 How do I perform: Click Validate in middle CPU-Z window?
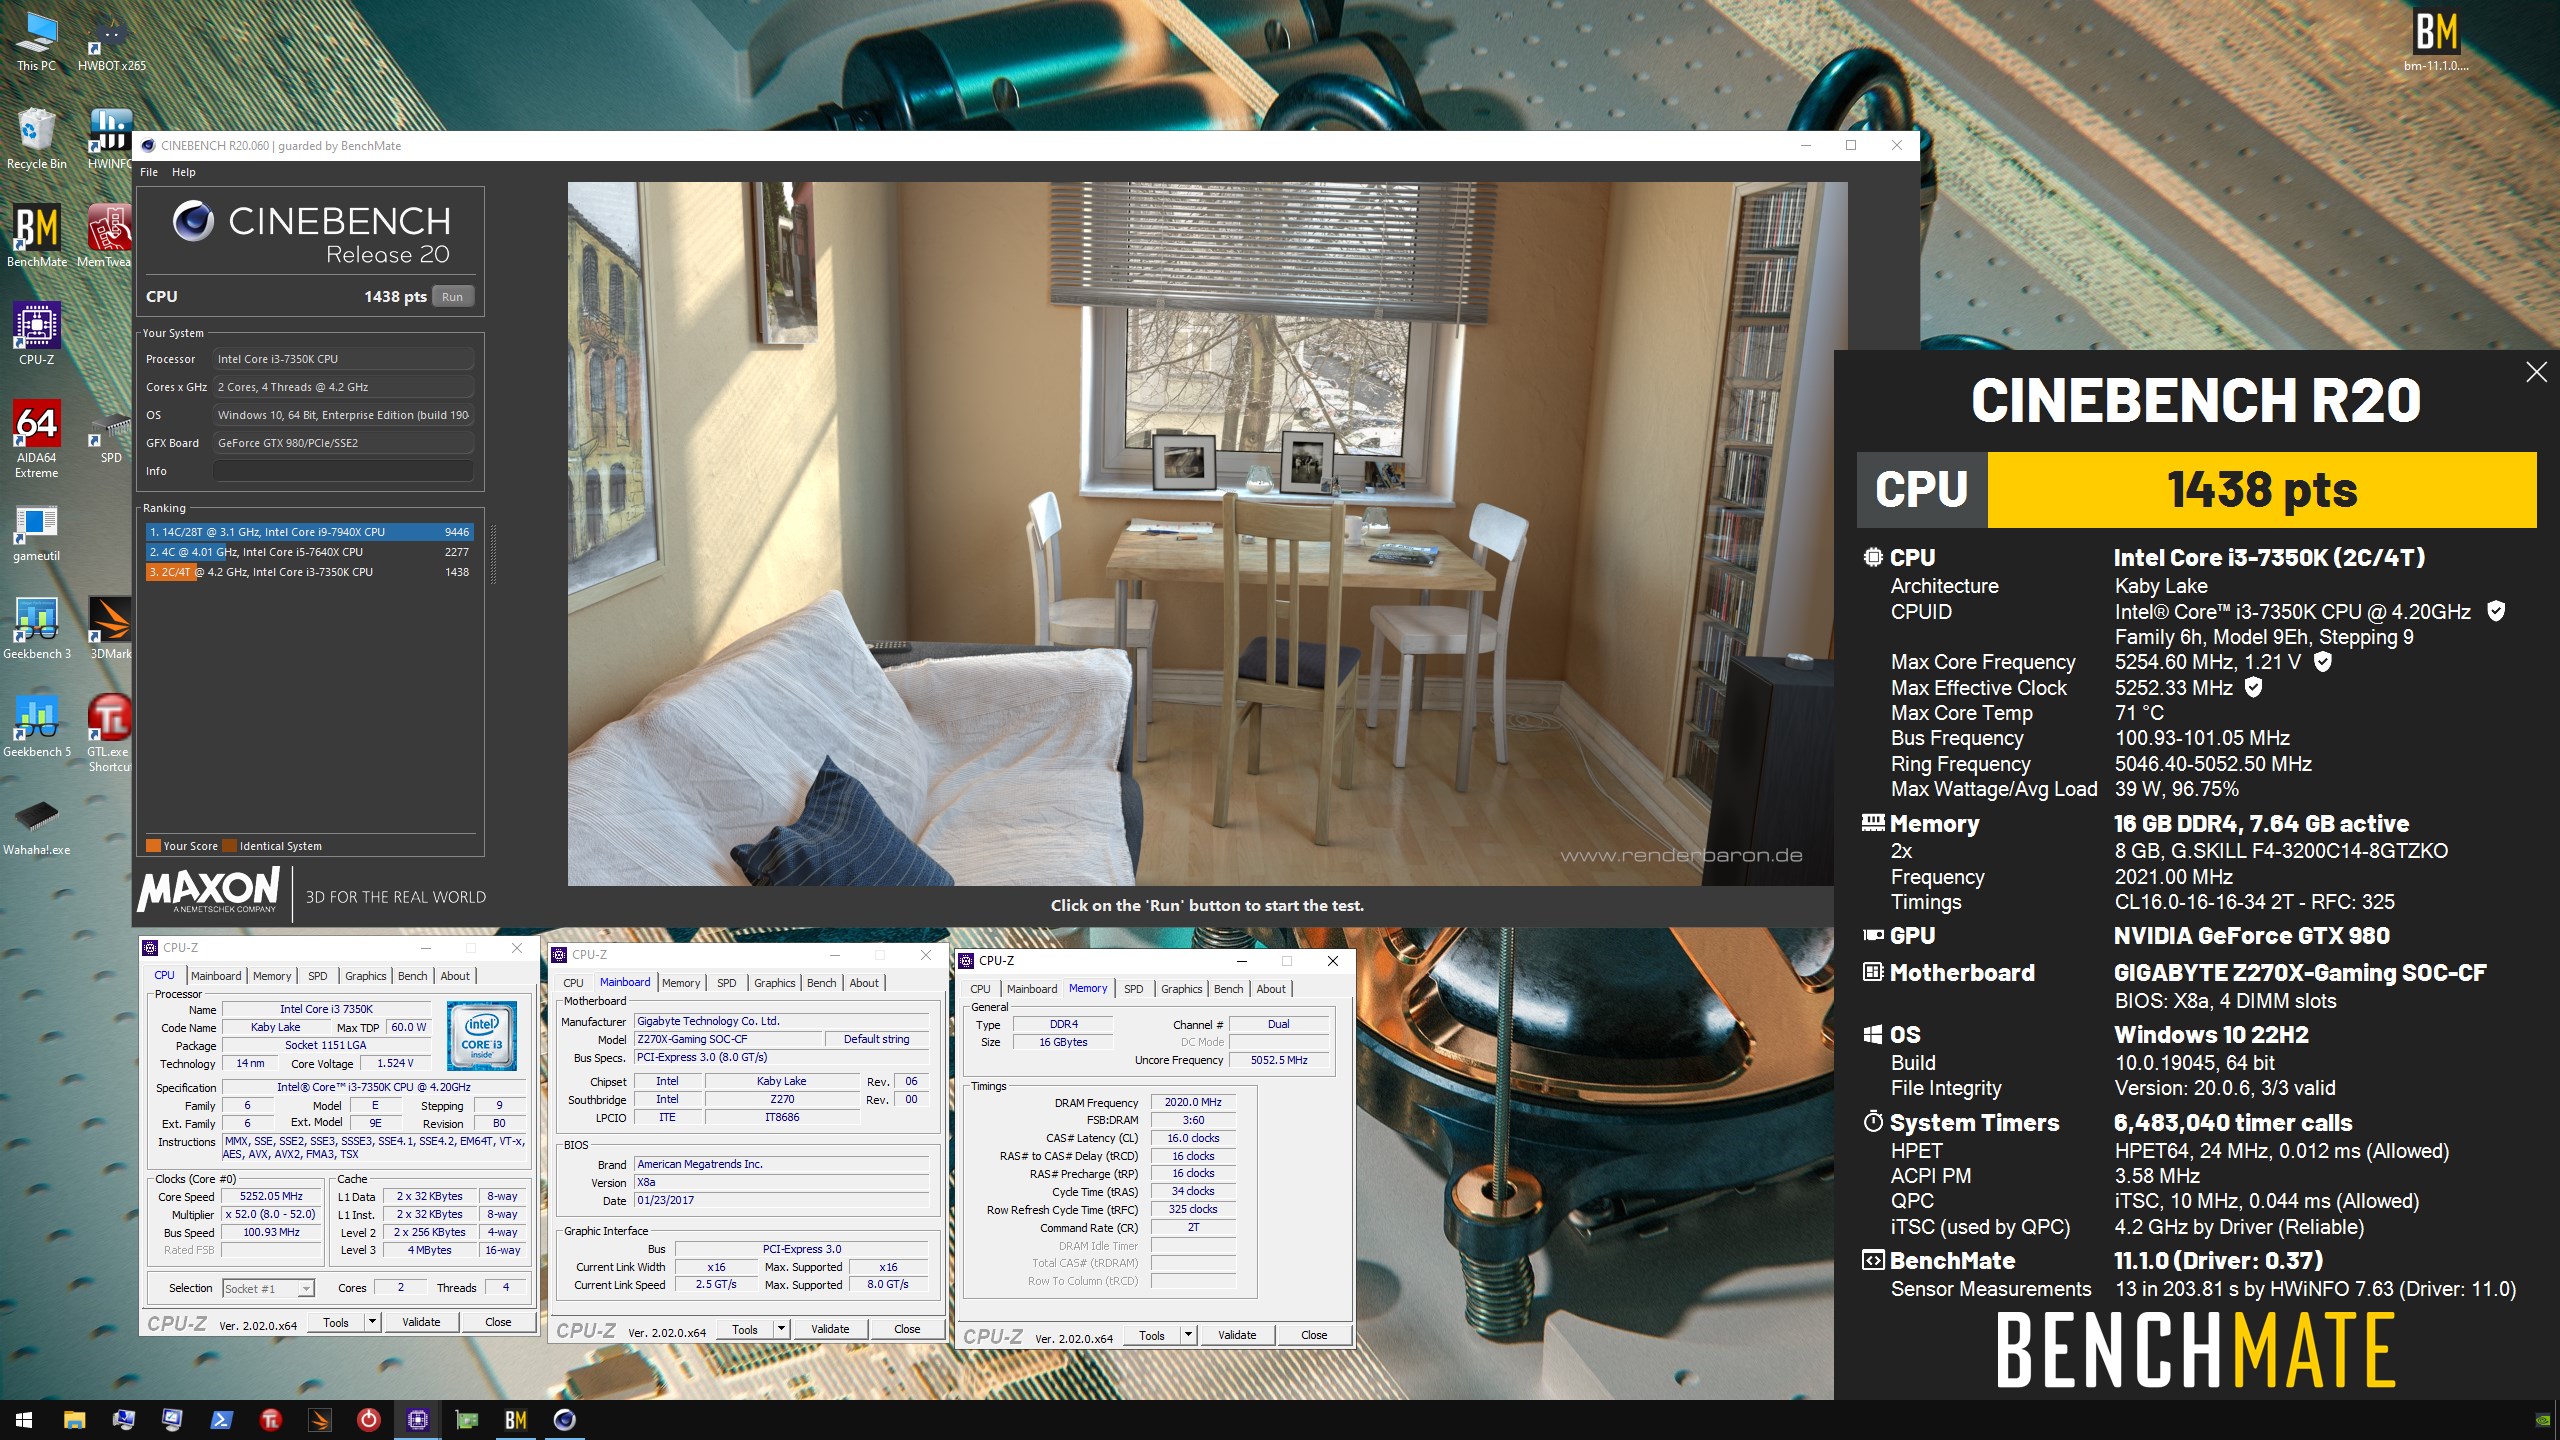(x=830, y=1329)
